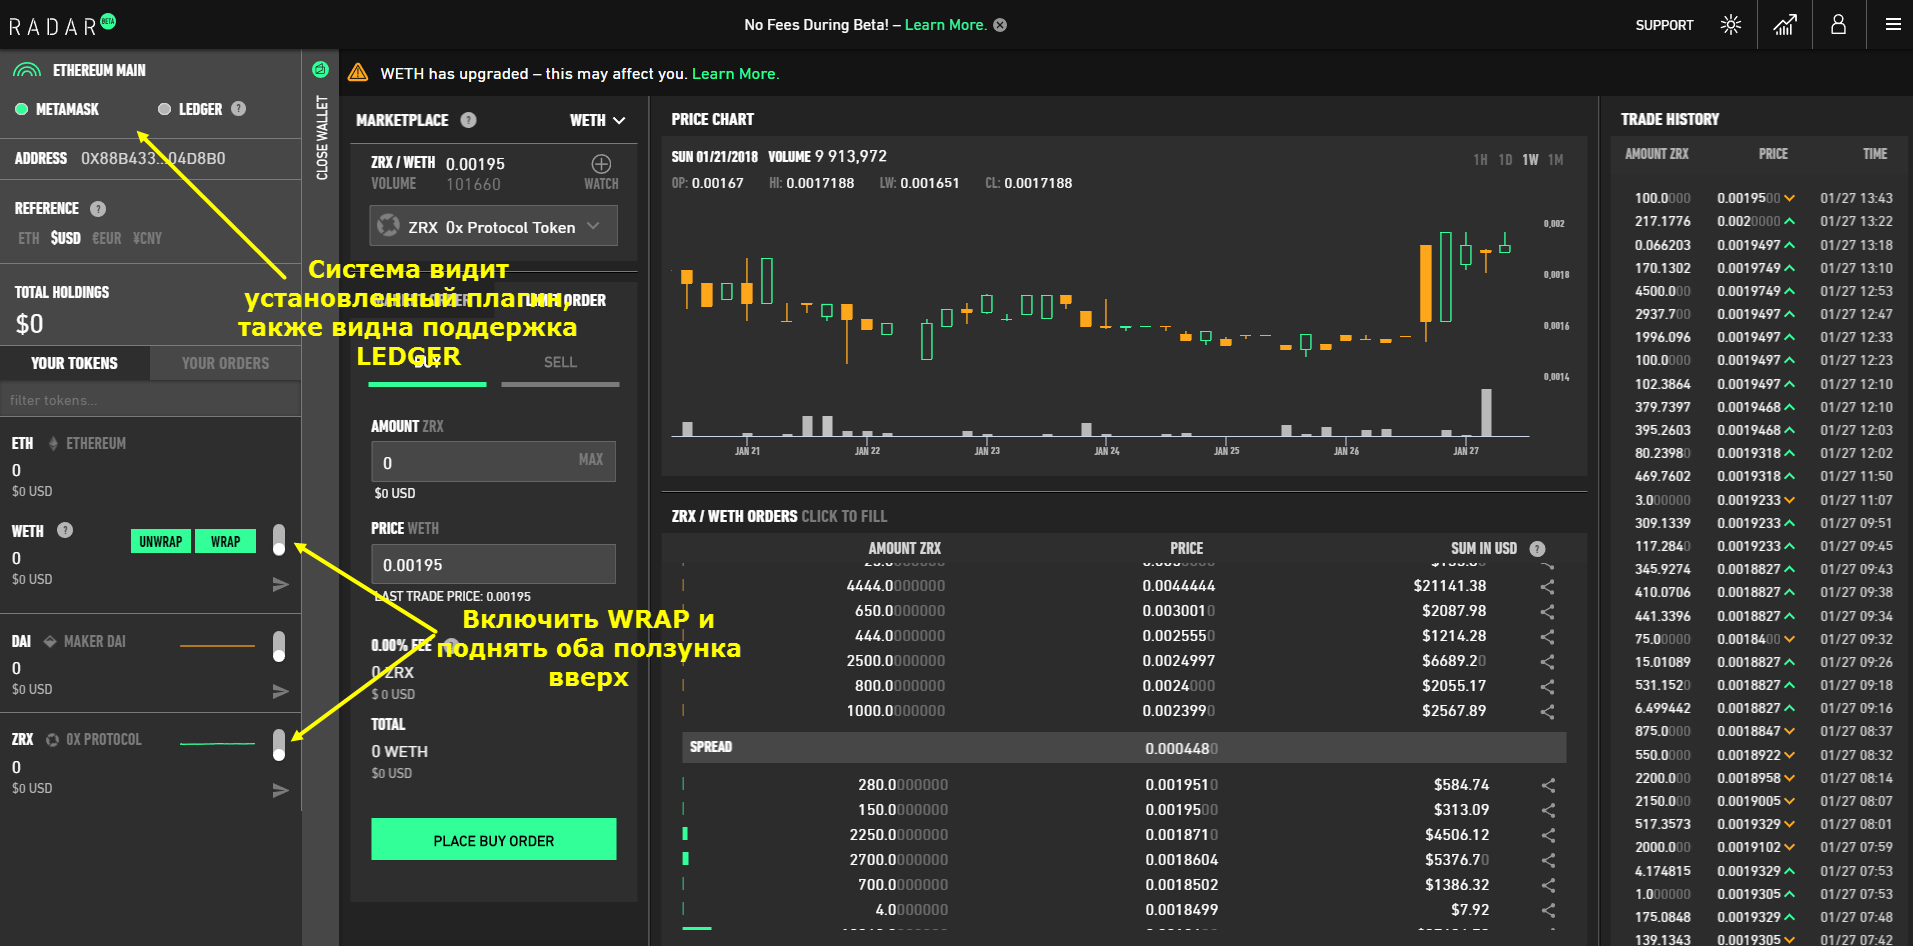Image resolution: width=1913 pixels, height=946 pixels.
Task: Toggle the DAI token trading switch
Action: tap(279, 646)
